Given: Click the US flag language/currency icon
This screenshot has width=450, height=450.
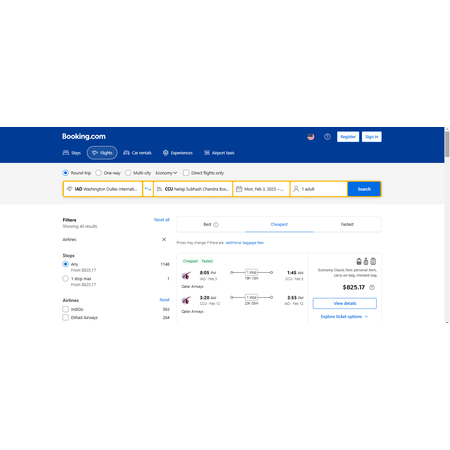Looking at the screenshot, I should (x=311, y=137).
